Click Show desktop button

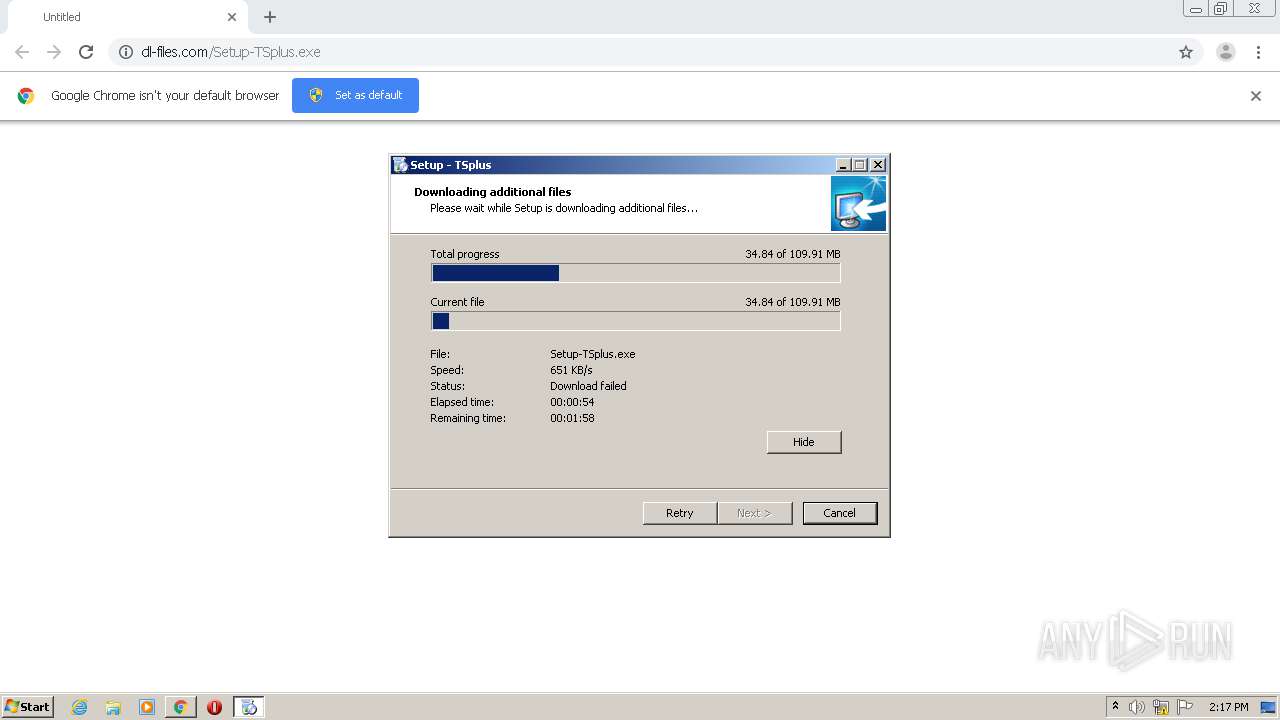[1268, 707]
